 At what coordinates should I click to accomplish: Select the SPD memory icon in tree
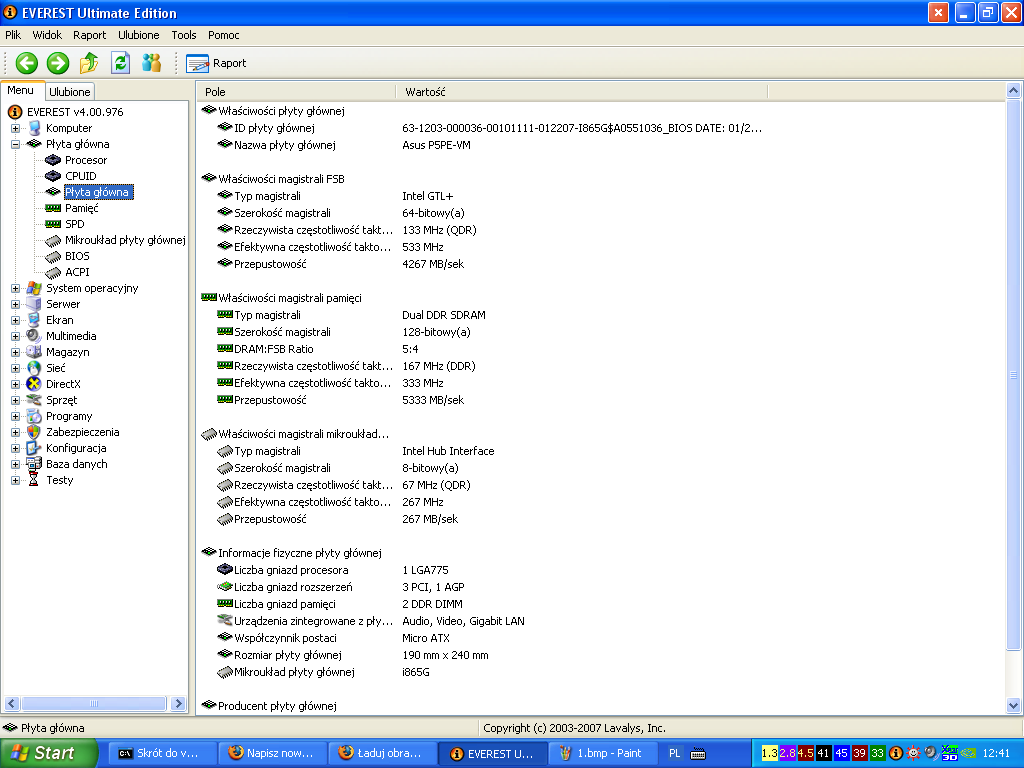click(53, 224)
